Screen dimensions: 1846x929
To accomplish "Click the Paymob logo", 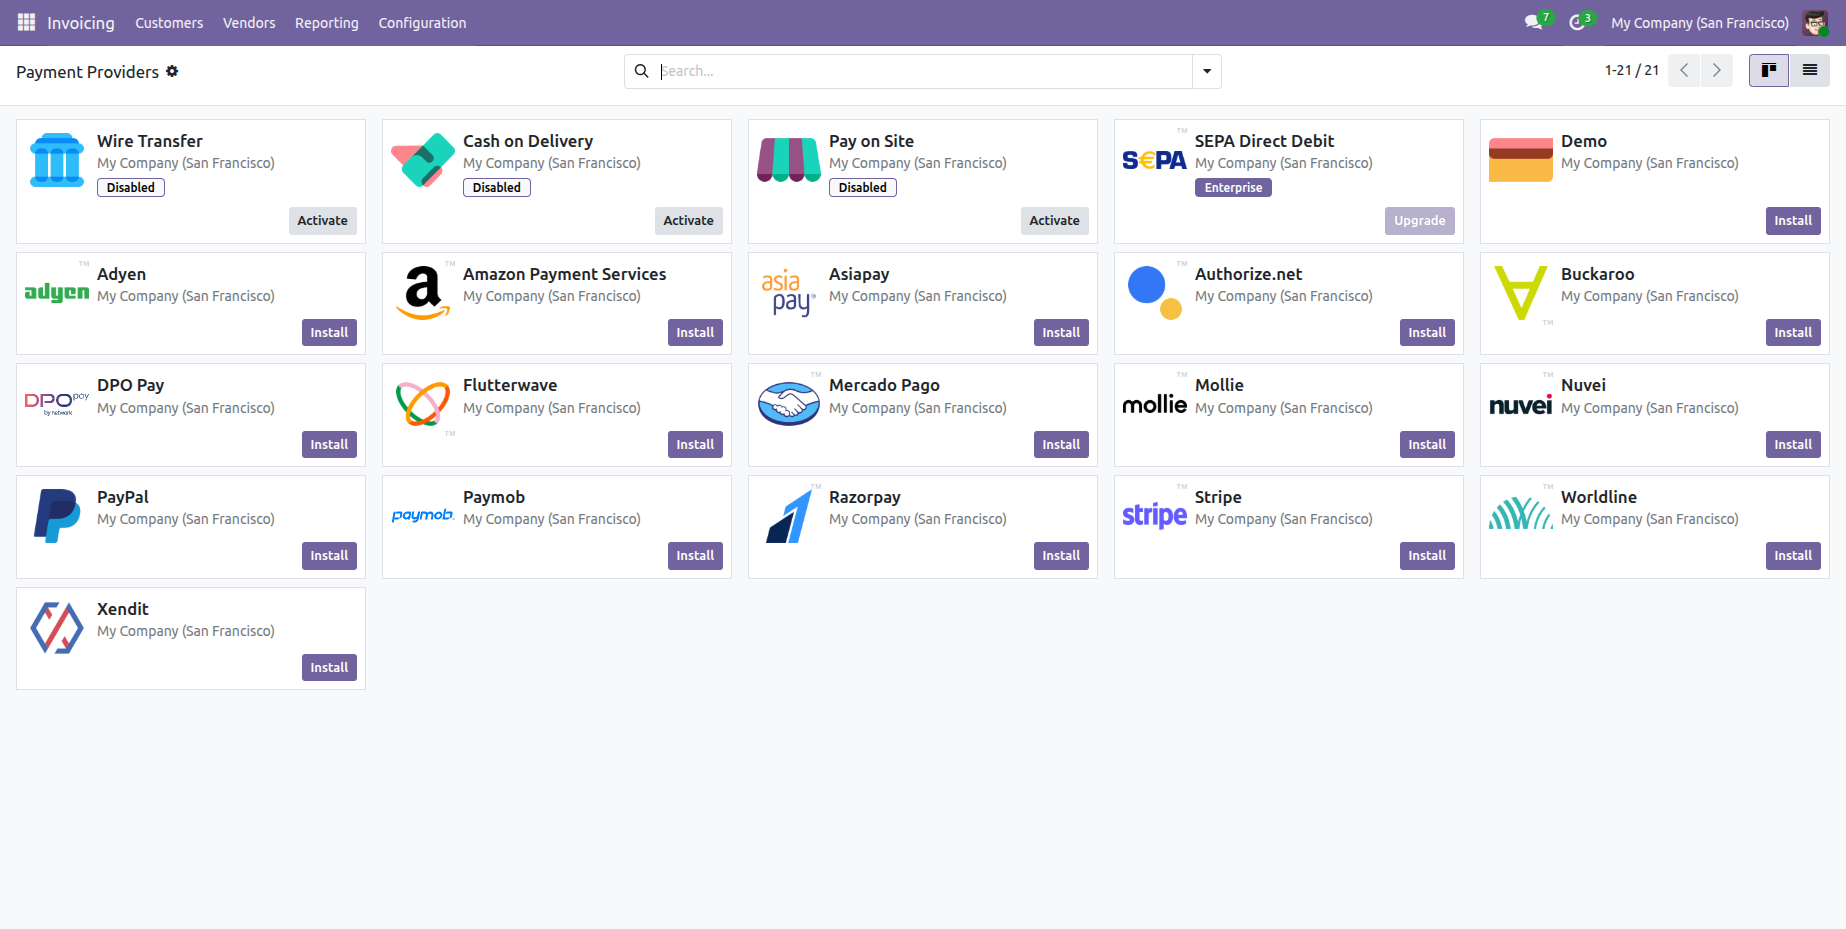I will pyautogui.click(x=423, y=515).
